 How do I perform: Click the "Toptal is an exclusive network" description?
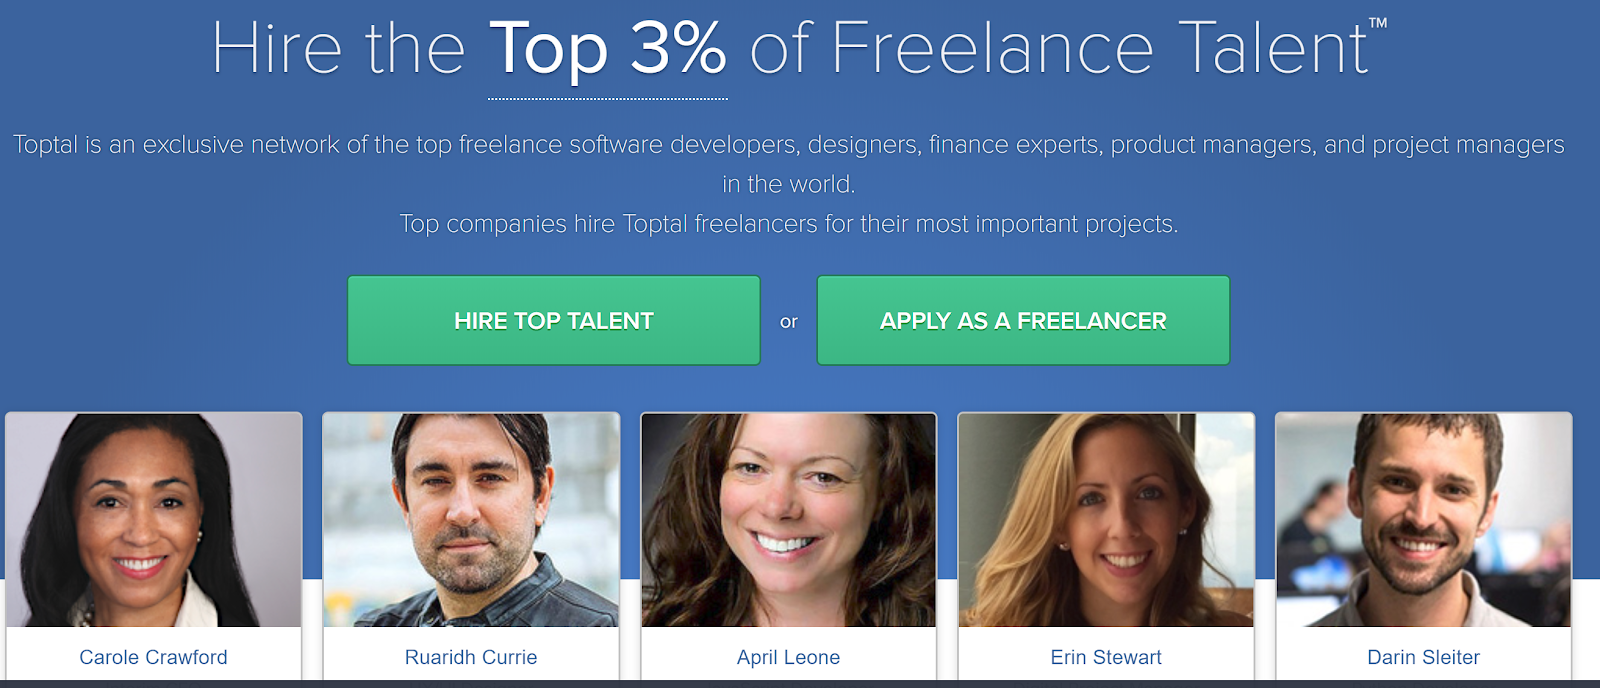click(x=789, y=145)
